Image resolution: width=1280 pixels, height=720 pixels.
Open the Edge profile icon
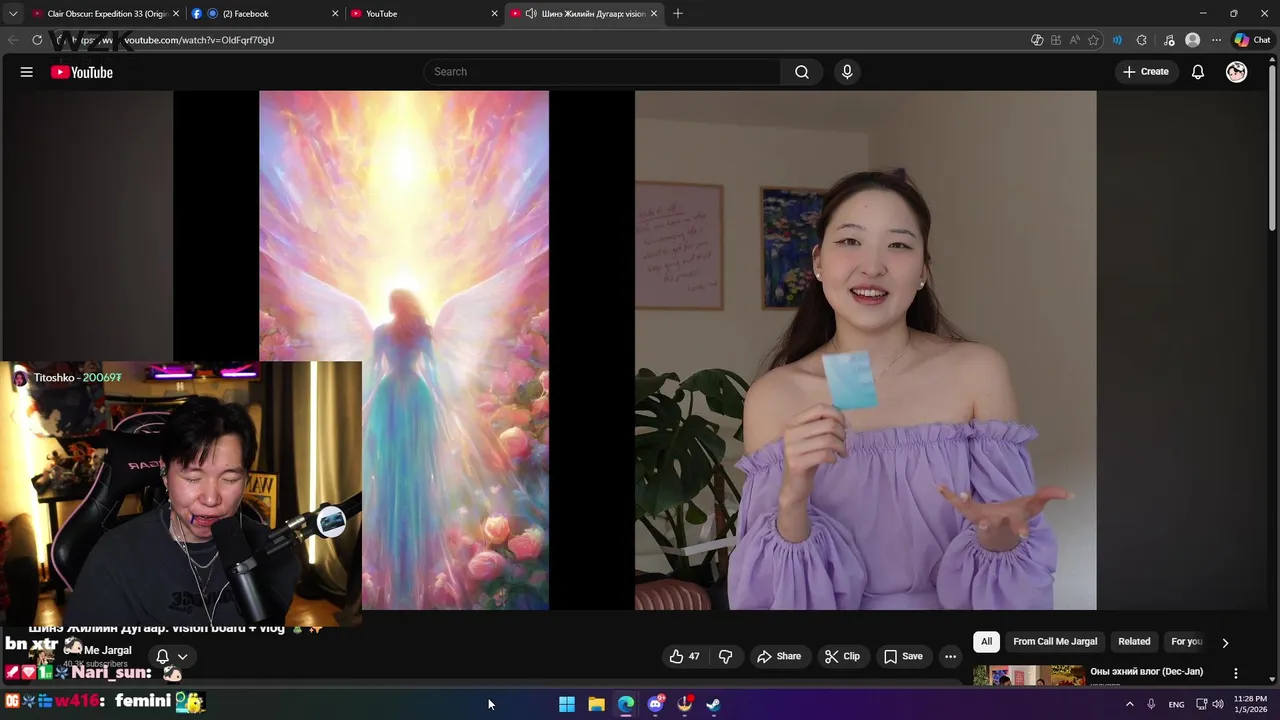click(1192, 40)
